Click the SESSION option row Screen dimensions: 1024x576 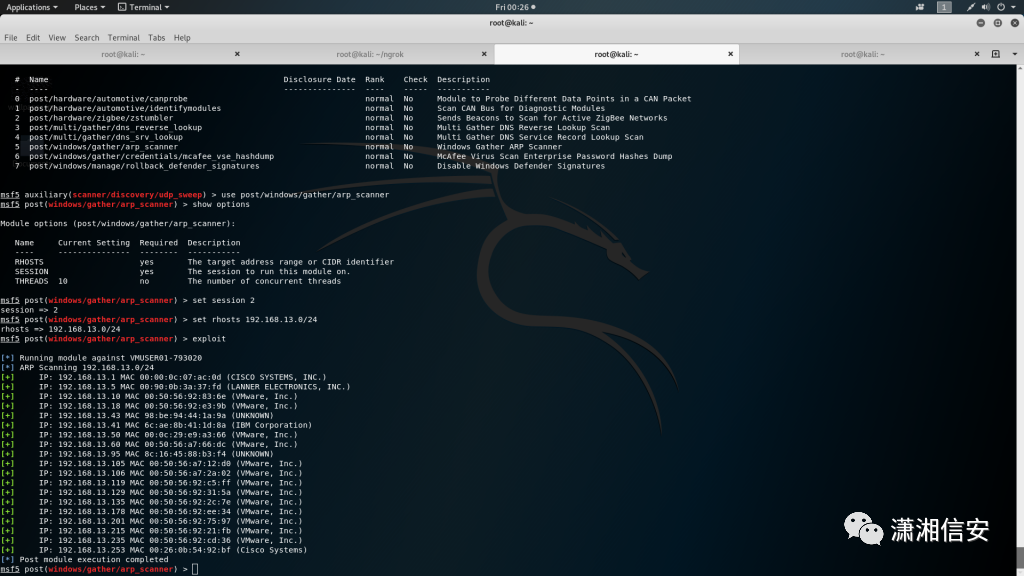182,272
